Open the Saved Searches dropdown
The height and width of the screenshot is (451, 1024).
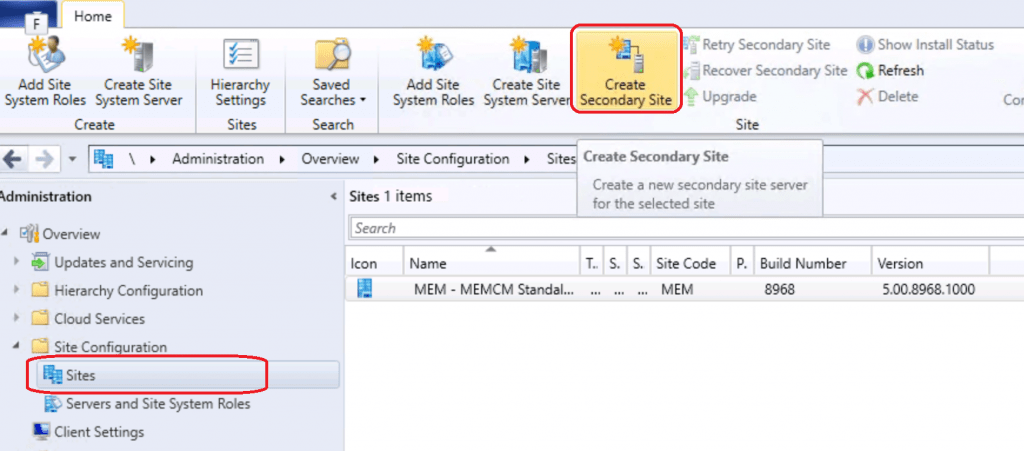coord(332,72)
